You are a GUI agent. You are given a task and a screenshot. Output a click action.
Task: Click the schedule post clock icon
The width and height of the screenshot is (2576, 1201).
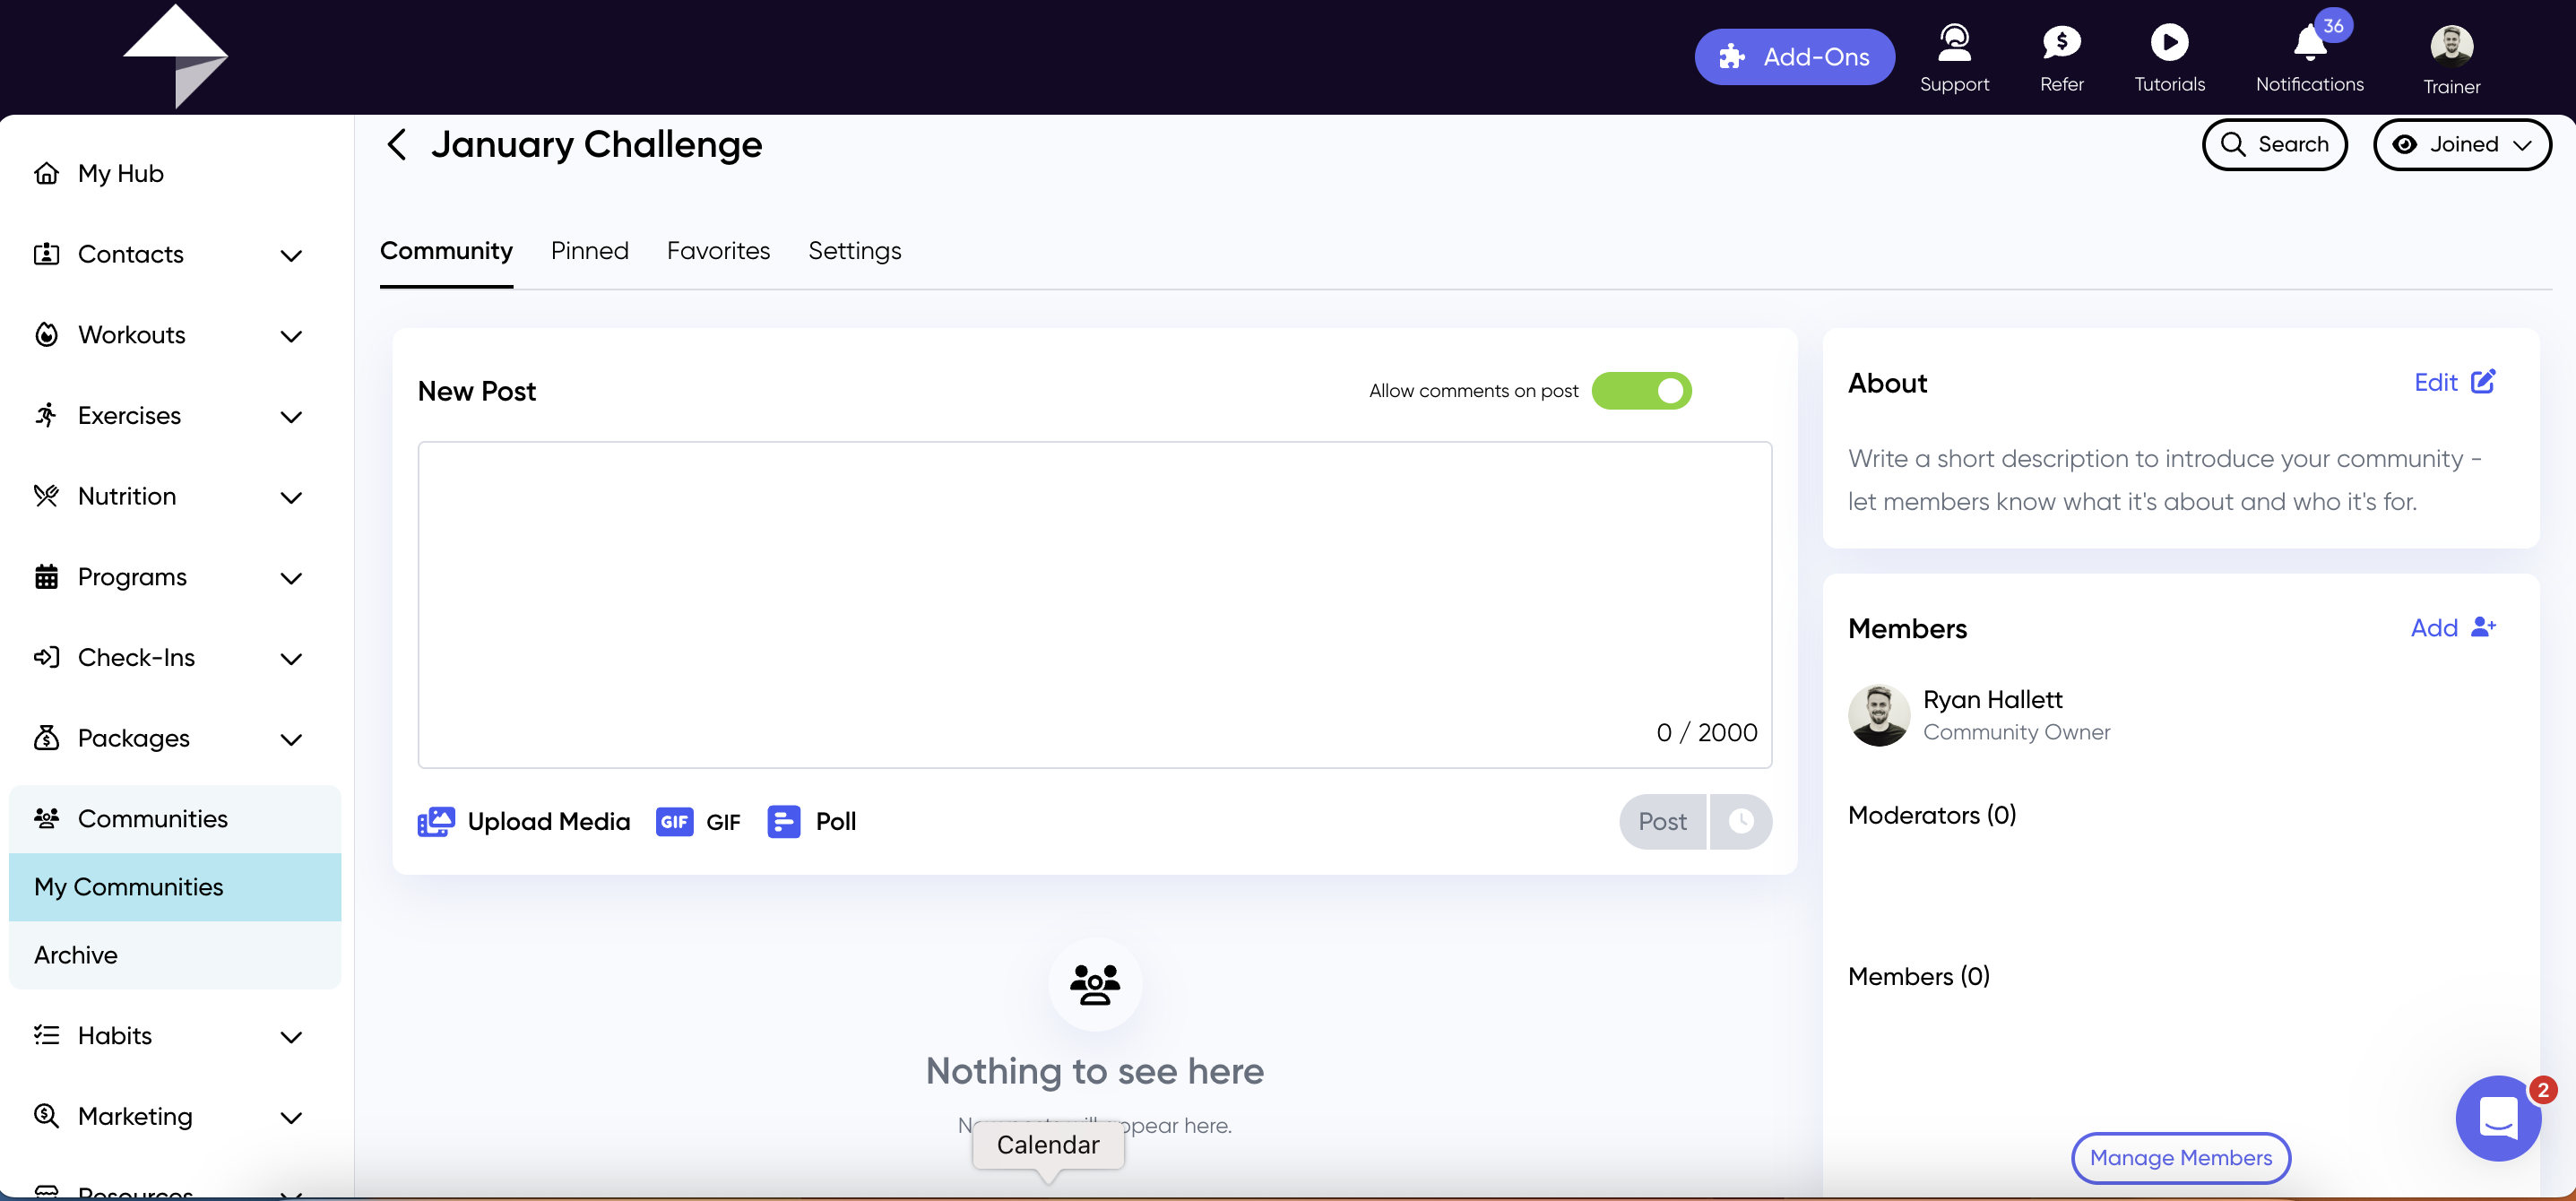coord(1741,821)
